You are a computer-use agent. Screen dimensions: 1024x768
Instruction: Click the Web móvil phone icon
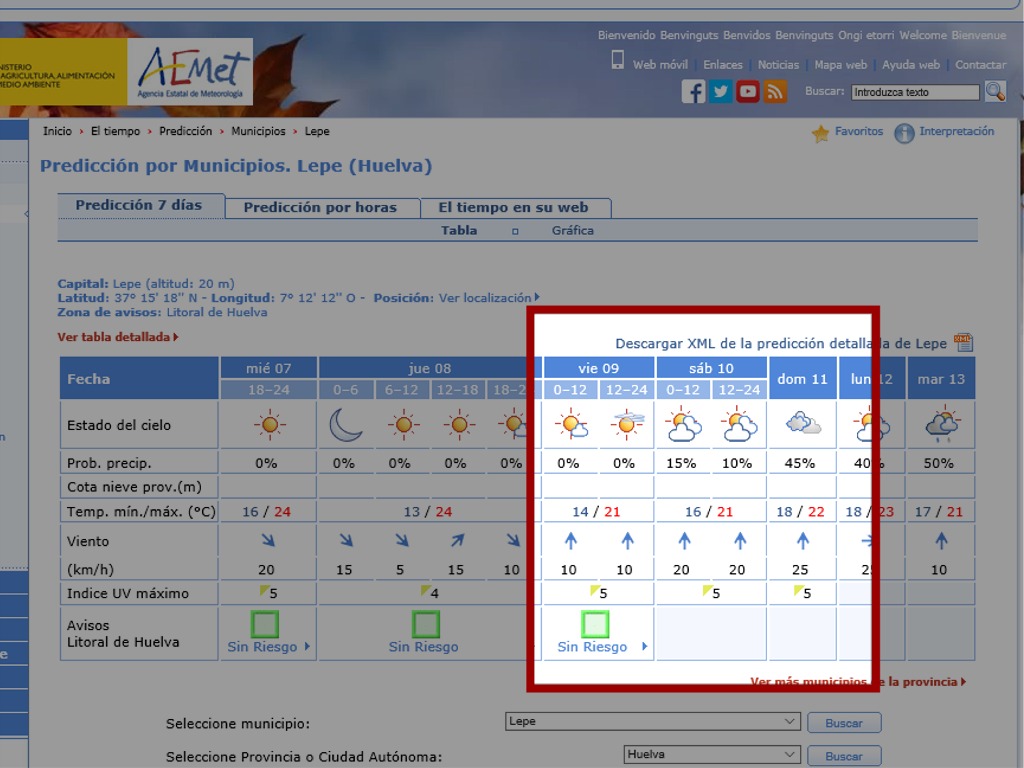[x=618, y=60]
